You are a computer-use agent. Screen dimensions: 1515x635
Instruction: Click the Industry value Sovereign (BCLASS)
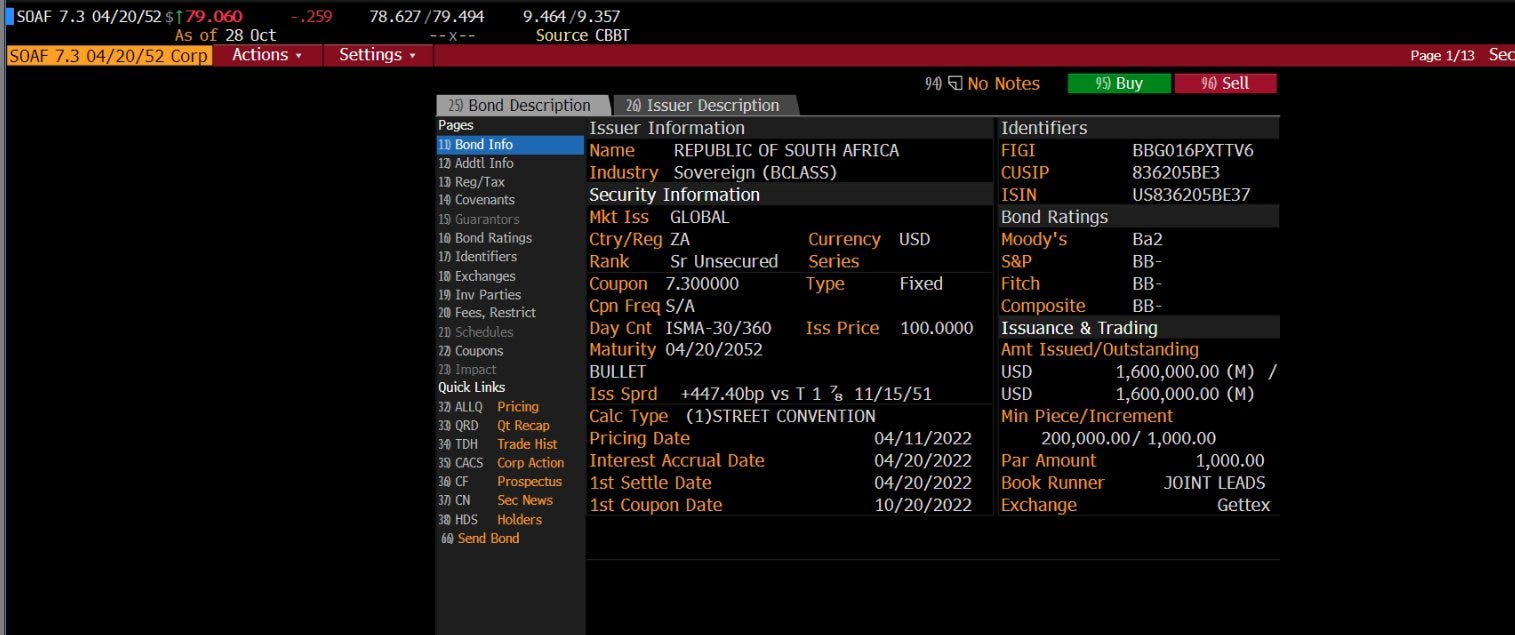coord(755,173)
